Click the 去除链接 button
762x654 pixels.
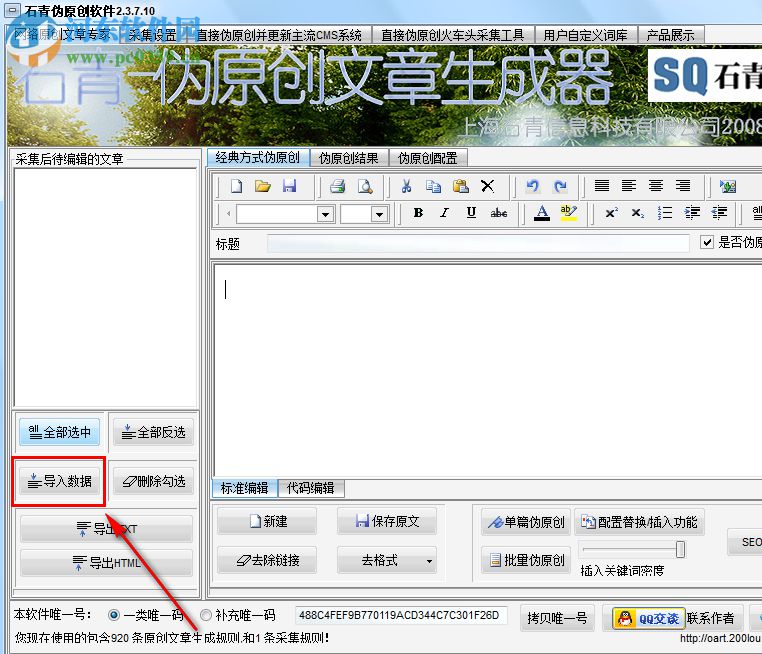[267, 560]
